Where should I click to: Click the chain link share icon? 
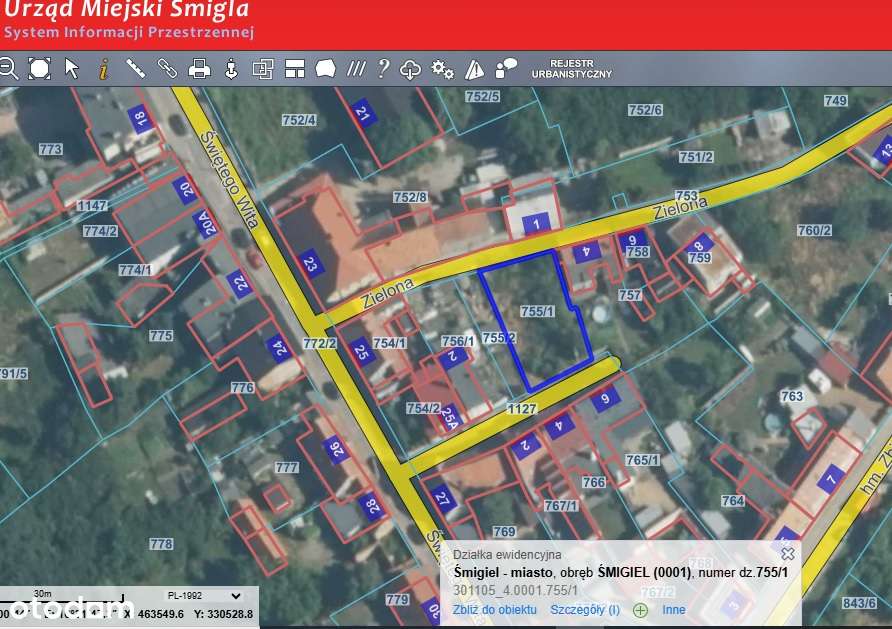pos(167,69)
